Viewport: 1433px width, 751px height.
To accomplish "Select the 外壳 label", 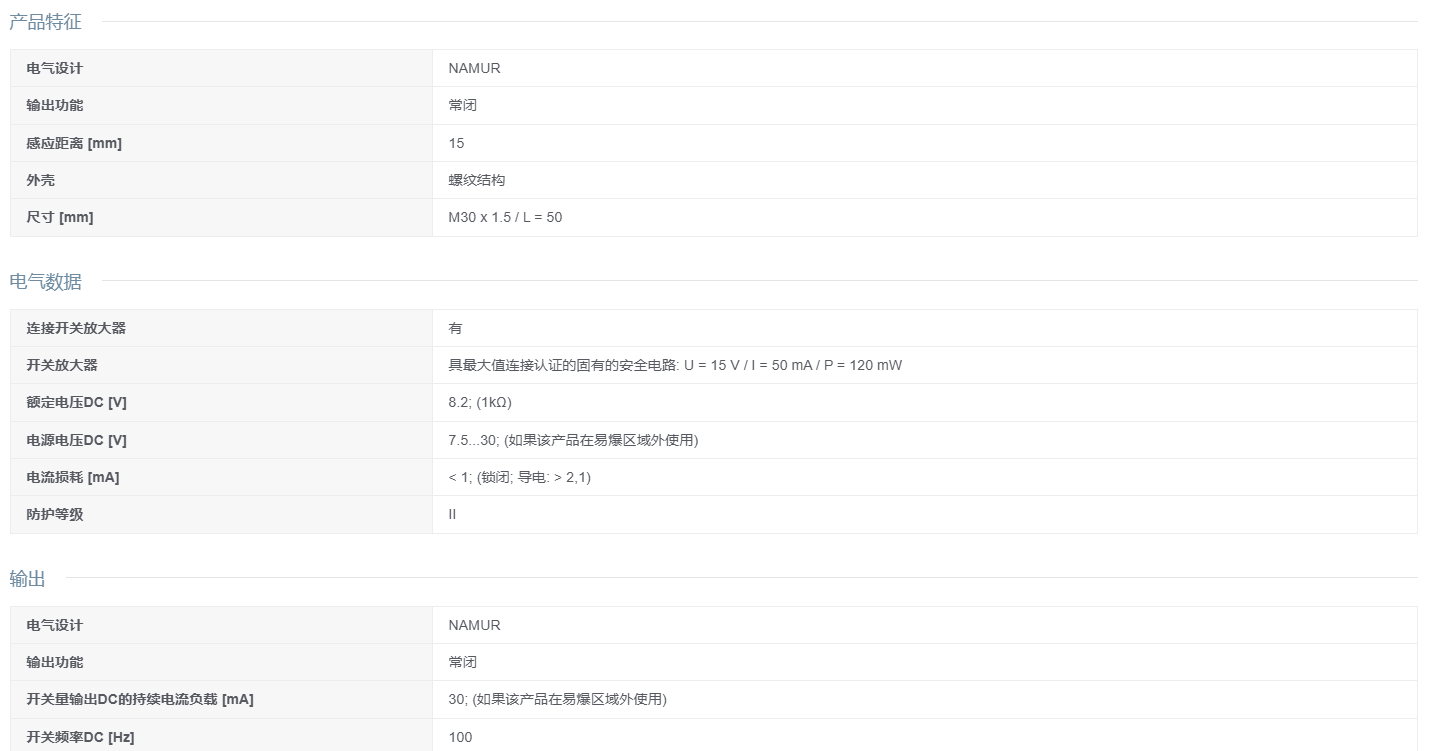I will [40, 180].
